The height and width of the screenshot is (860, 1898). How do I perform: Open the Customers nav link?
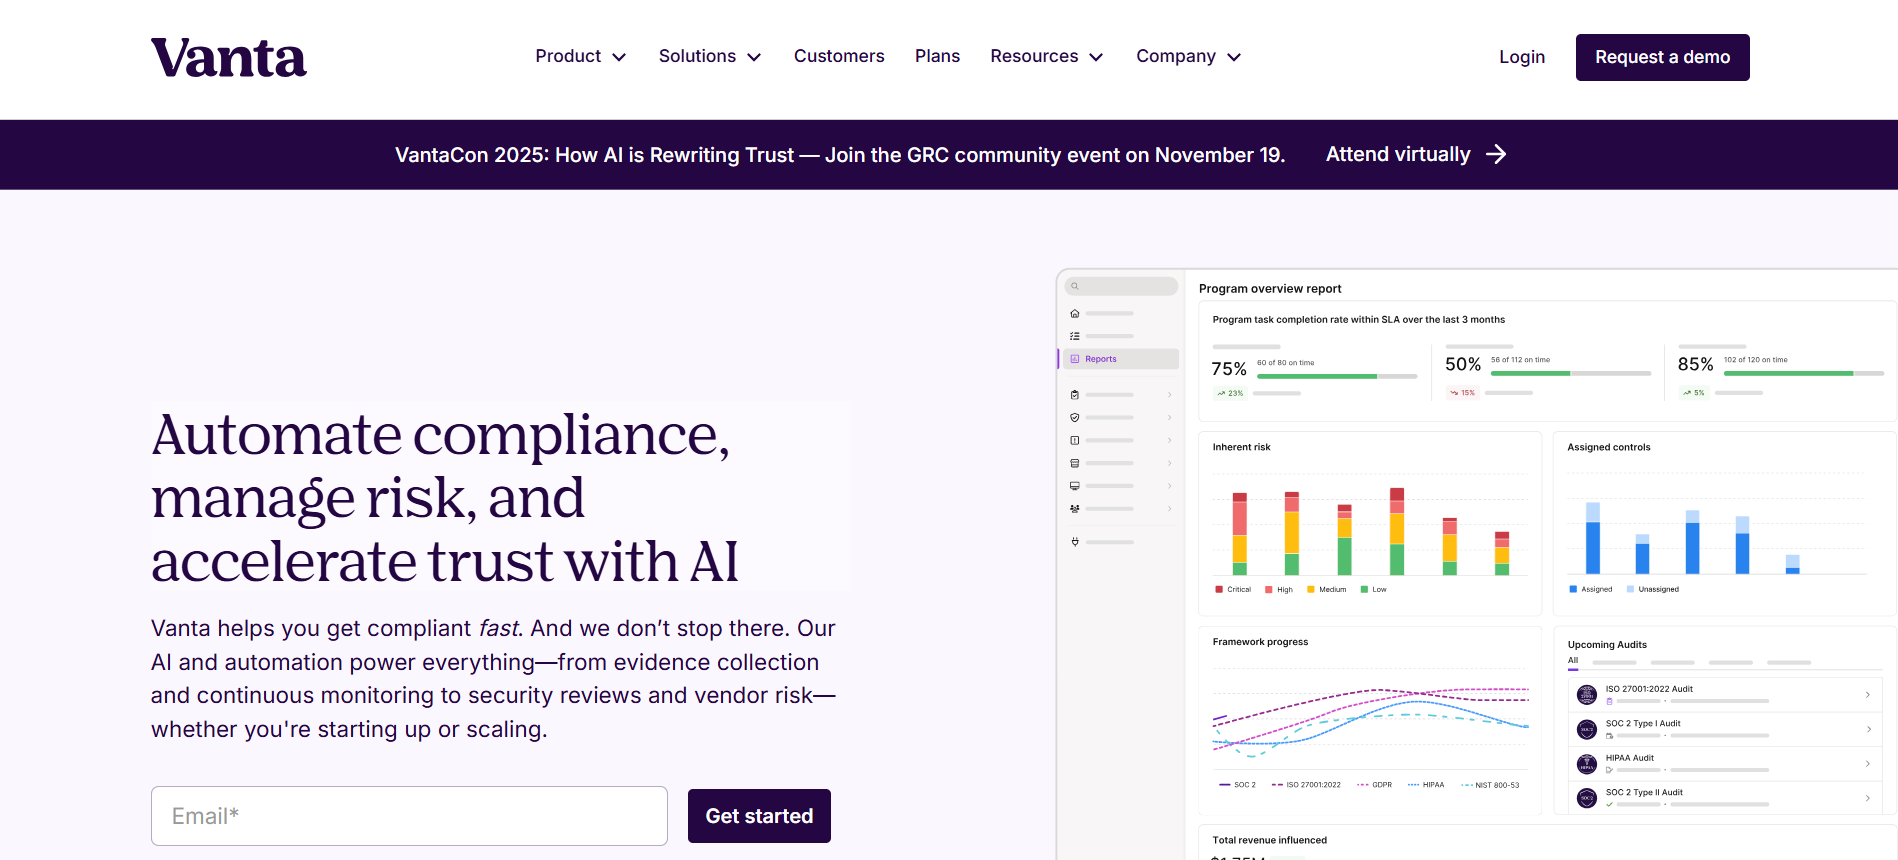click(x=839, y=57)
